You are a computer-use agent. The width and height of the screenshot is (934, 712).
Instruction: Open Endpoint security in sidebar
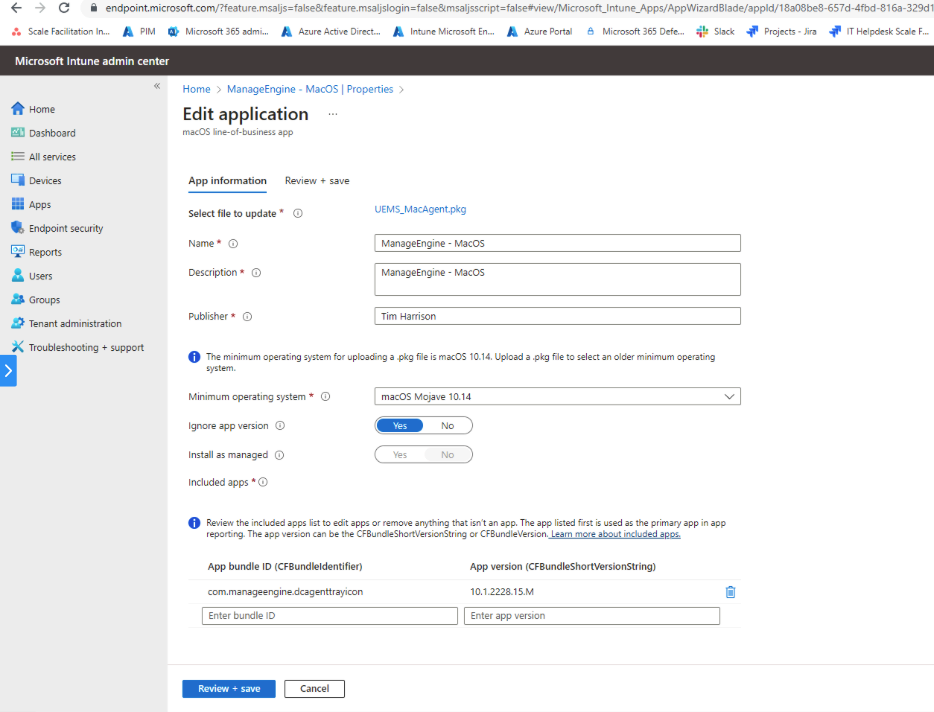coord(57,228)
